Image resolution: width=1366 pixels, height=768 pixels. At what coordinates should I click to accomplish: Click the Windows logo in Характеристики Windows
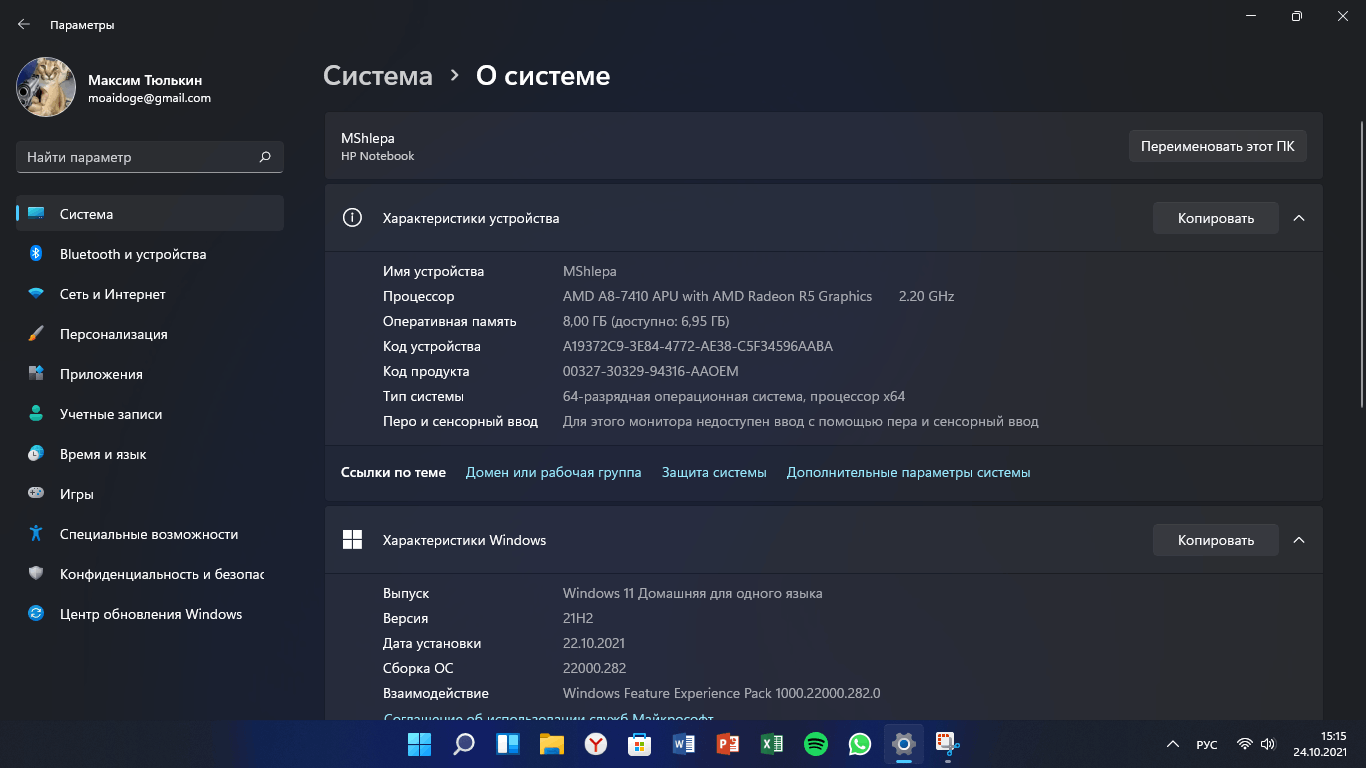click(352, 540)
